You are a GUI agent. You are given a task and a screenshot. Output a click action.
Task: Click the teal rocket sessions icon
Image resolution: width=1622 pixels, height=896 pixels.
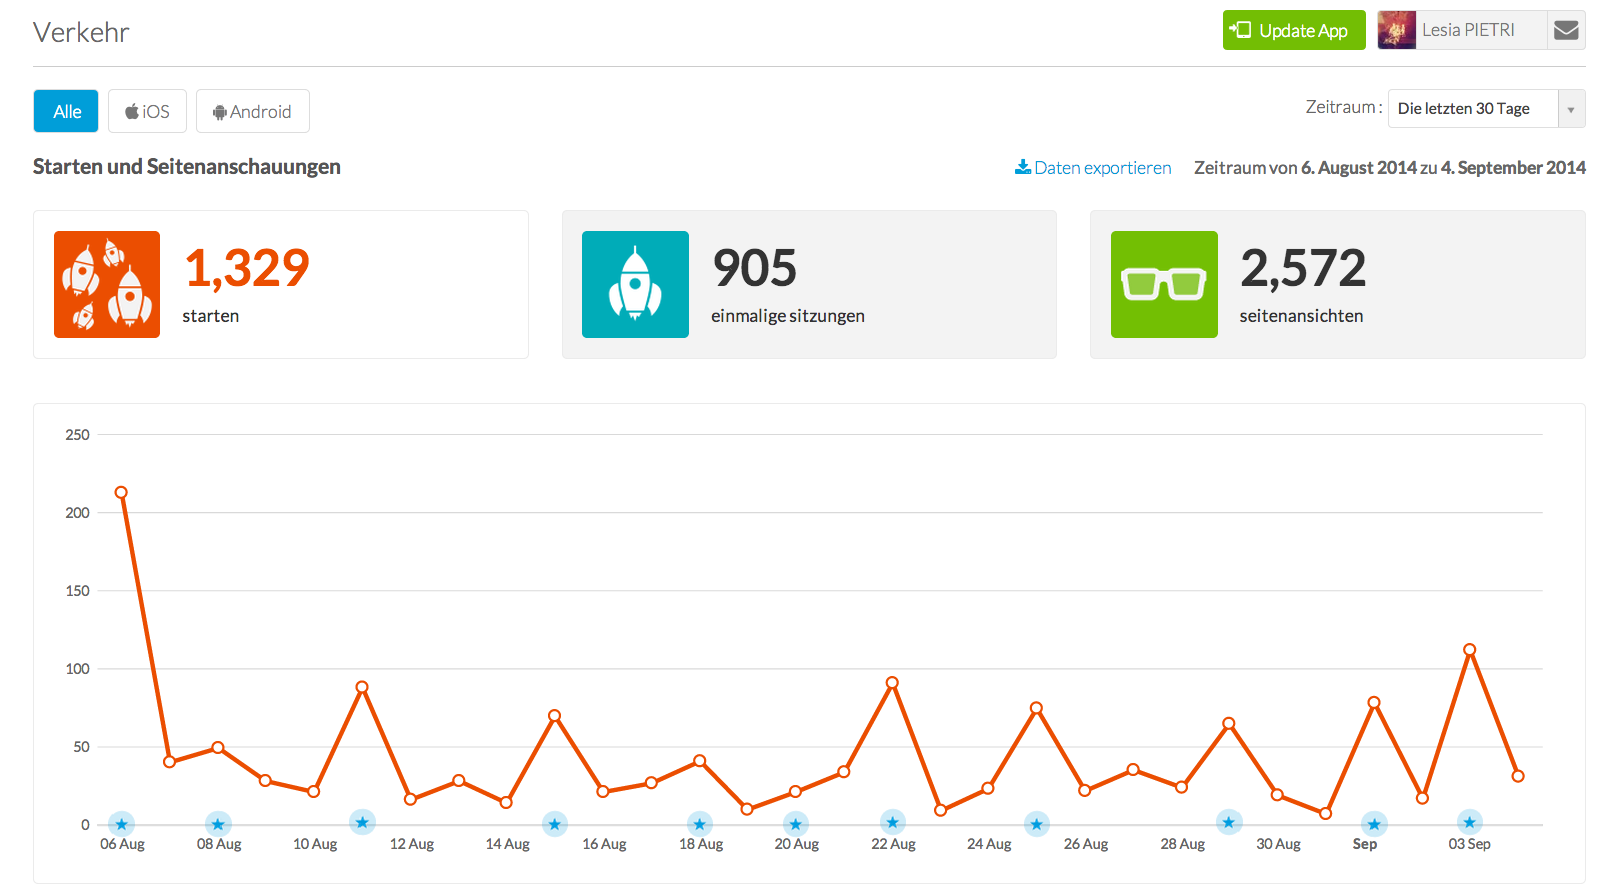click(x=635, y=285)
